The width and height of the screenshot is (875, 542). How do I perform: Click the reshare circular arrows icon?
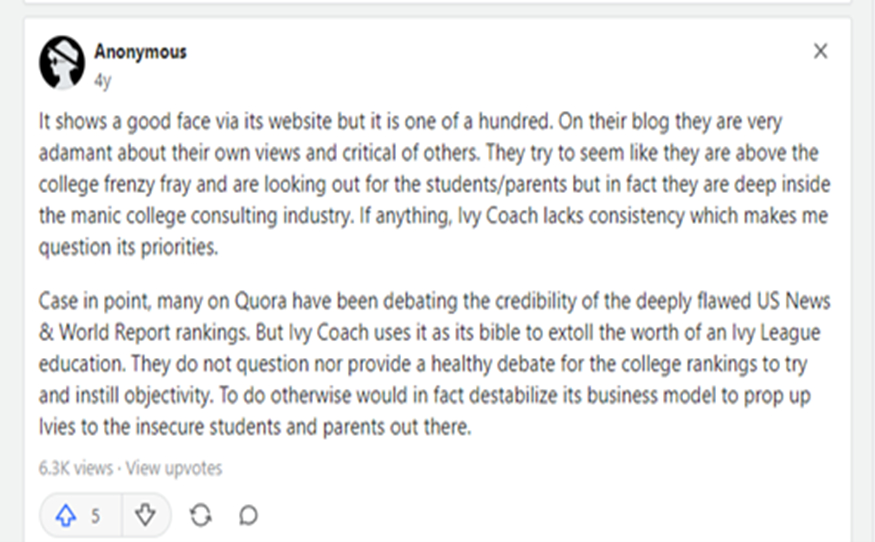pos(200,515)
